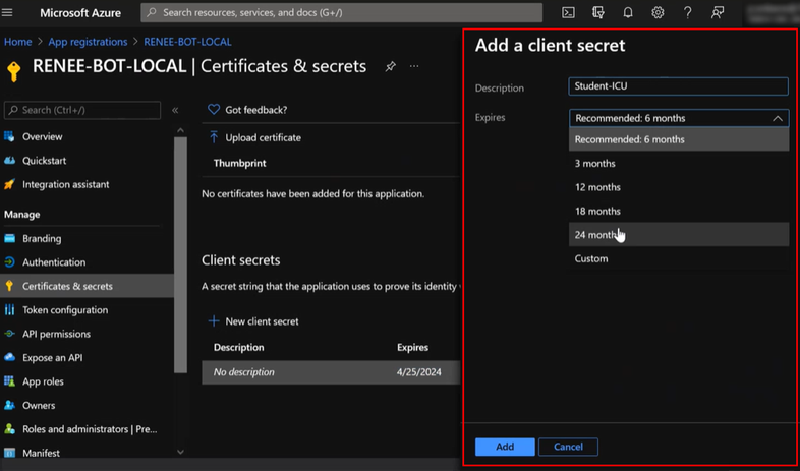Screen dimensions: 800x471
Task: Pin the Certificates & secrets blade
Action: pos(390,66)
